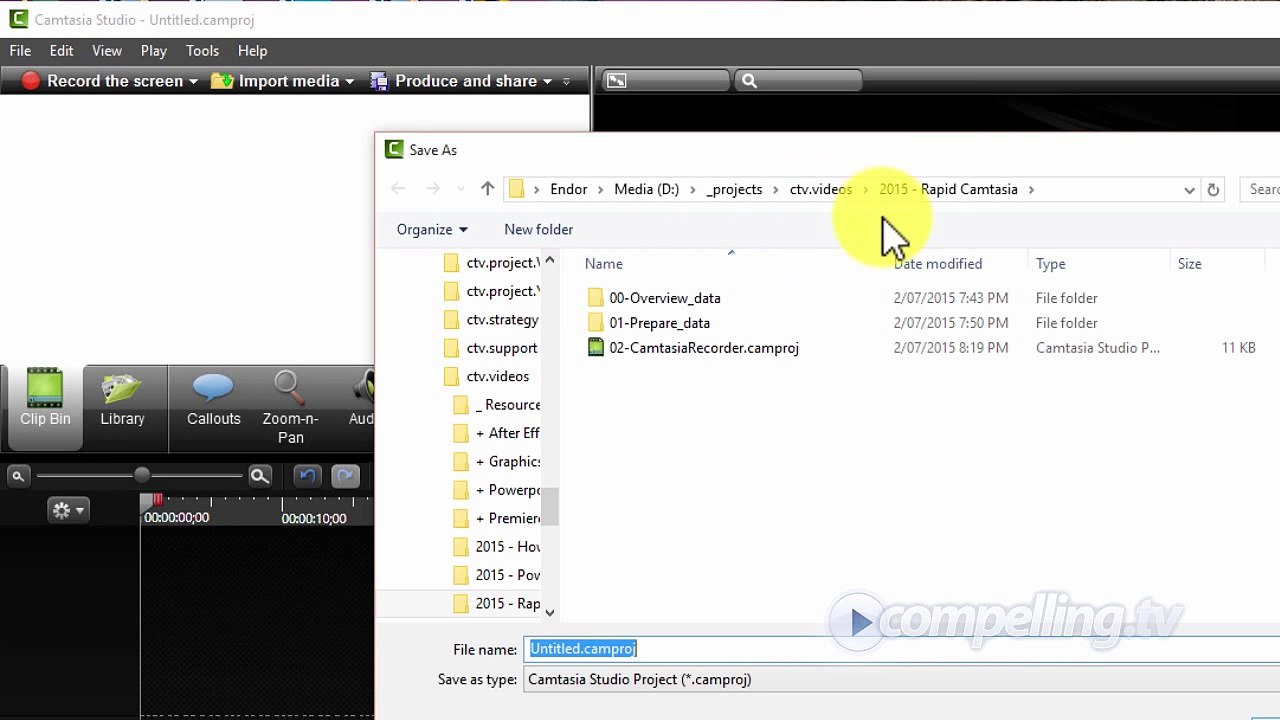Click the camproj file icon for 02-CamtasiaRecorder
Image resolution: width=1280 pixels, height=720 pixels.
(x=596, y=348)
